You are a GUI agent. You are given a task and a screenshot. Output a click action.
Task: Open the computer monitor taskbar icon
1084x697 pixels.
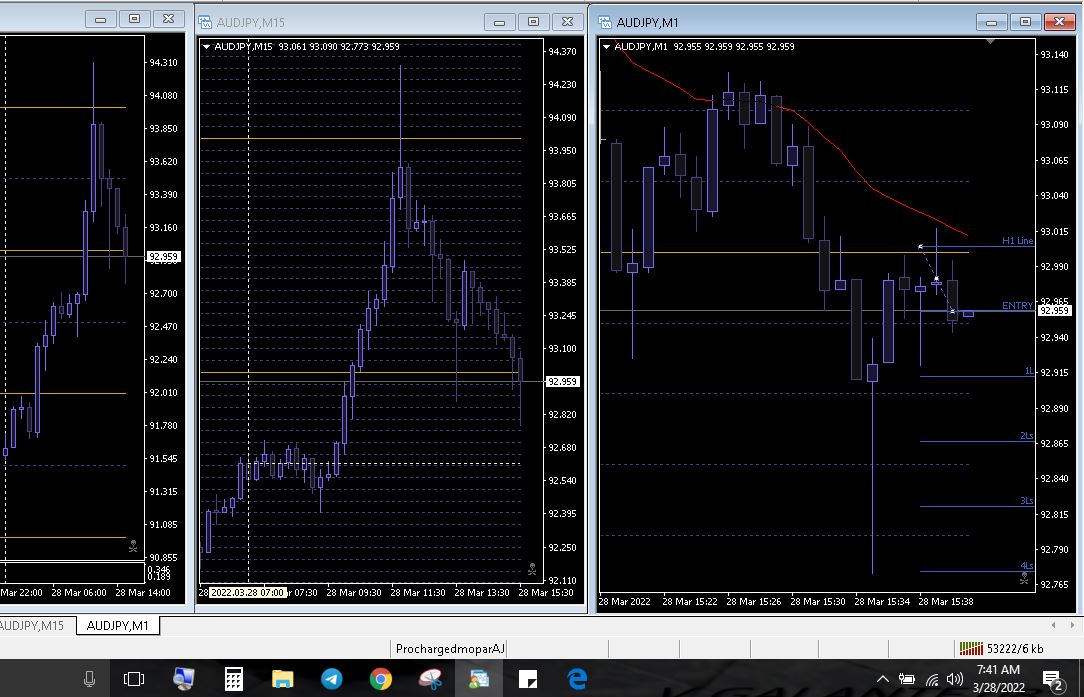tap(184, 679)
